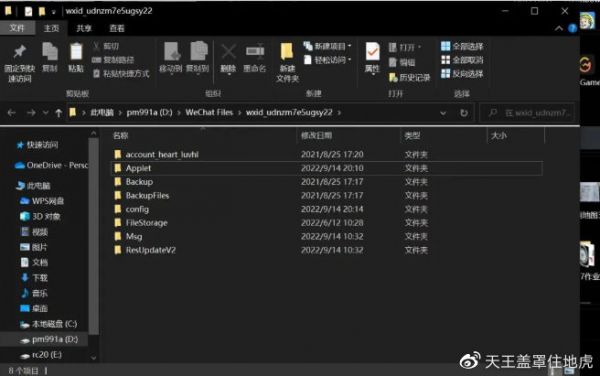Screen dimensions: 600x376
Task: Switch to the Home (主页) tab
Action: click(x=51, y=28)
